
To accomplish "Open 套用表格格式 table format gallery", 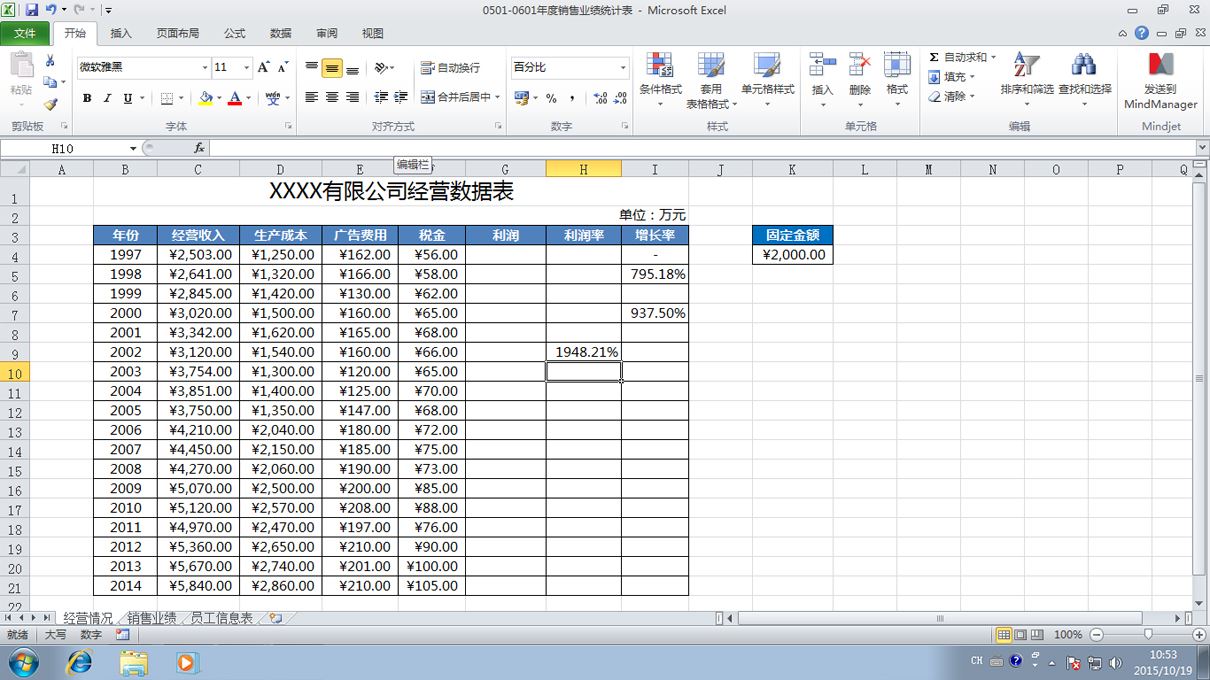I will pos(711,80).
